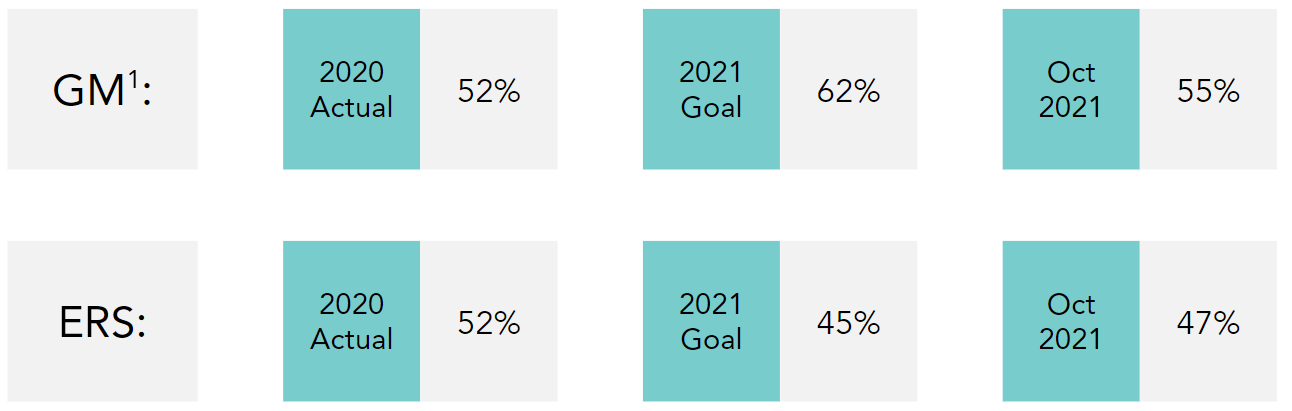Select the teal 2021 Goal box in ERS row

pyautogui.click(x=711, y=321)
